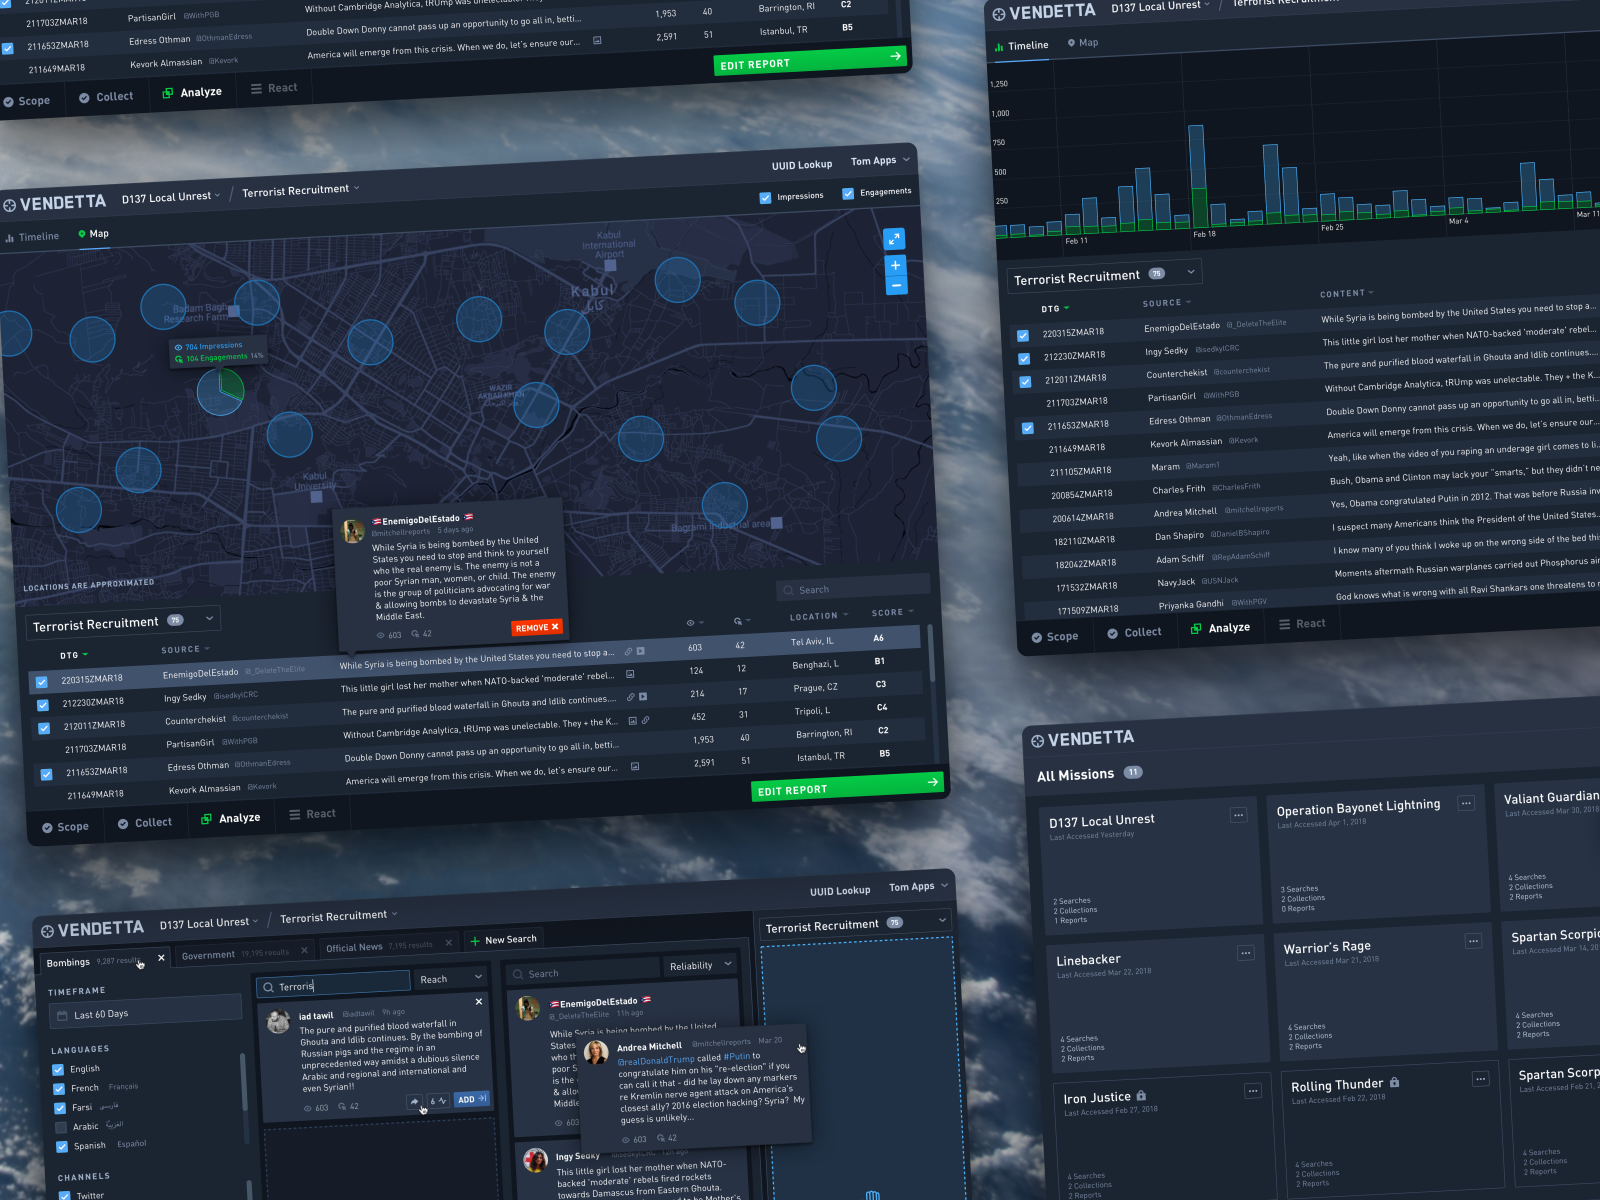Open the Reliability dropdown in search window

click(700, 965)
